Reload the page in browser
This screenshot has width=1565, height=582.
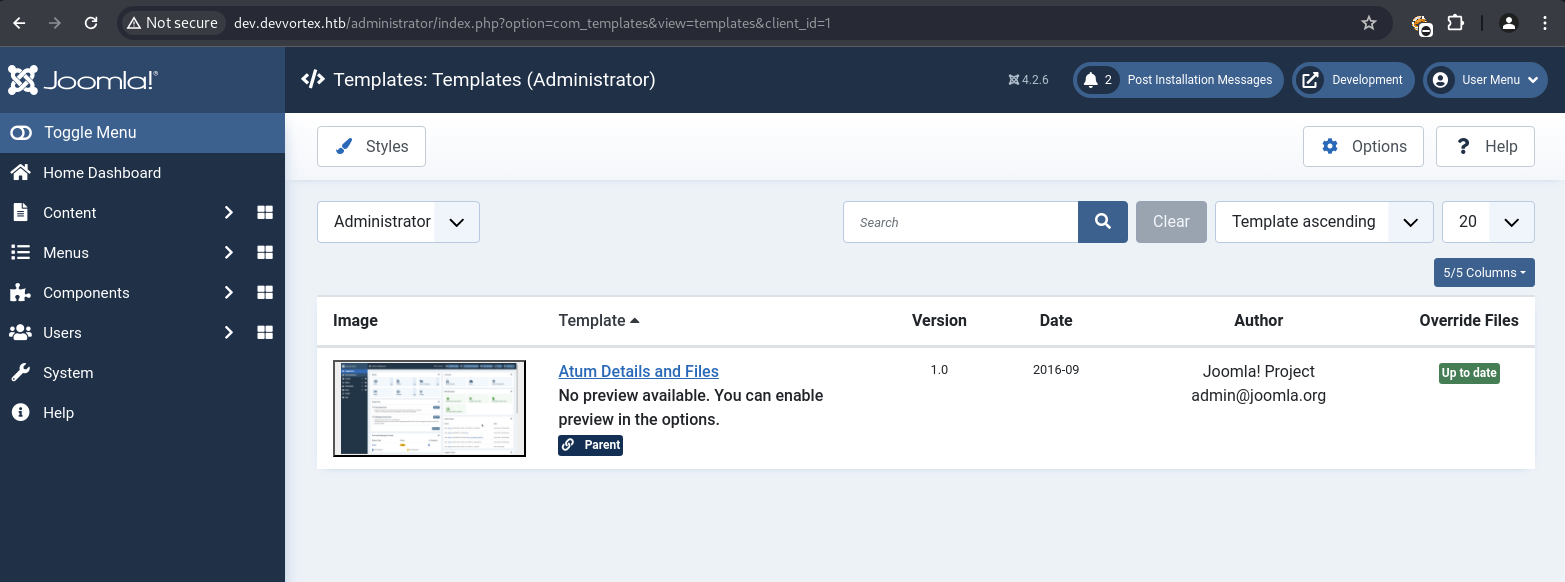point(91,23)
